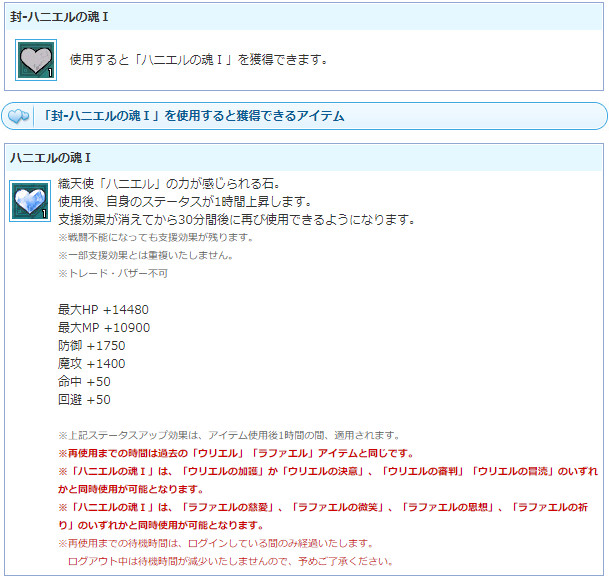Click the 魔攻 +1400 stat line
The width and height of the screenshot is (609, 578).
point(92,363)
